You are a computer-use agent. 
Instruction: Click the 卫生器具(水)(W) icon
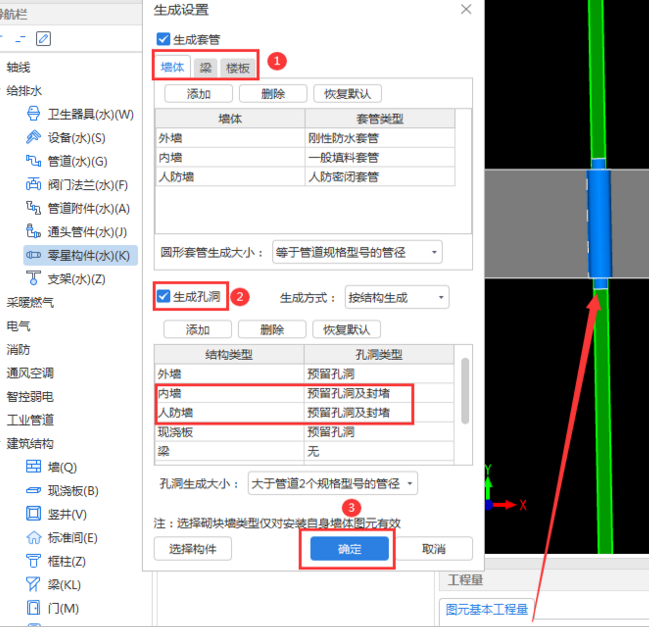[x=33, y=113]
